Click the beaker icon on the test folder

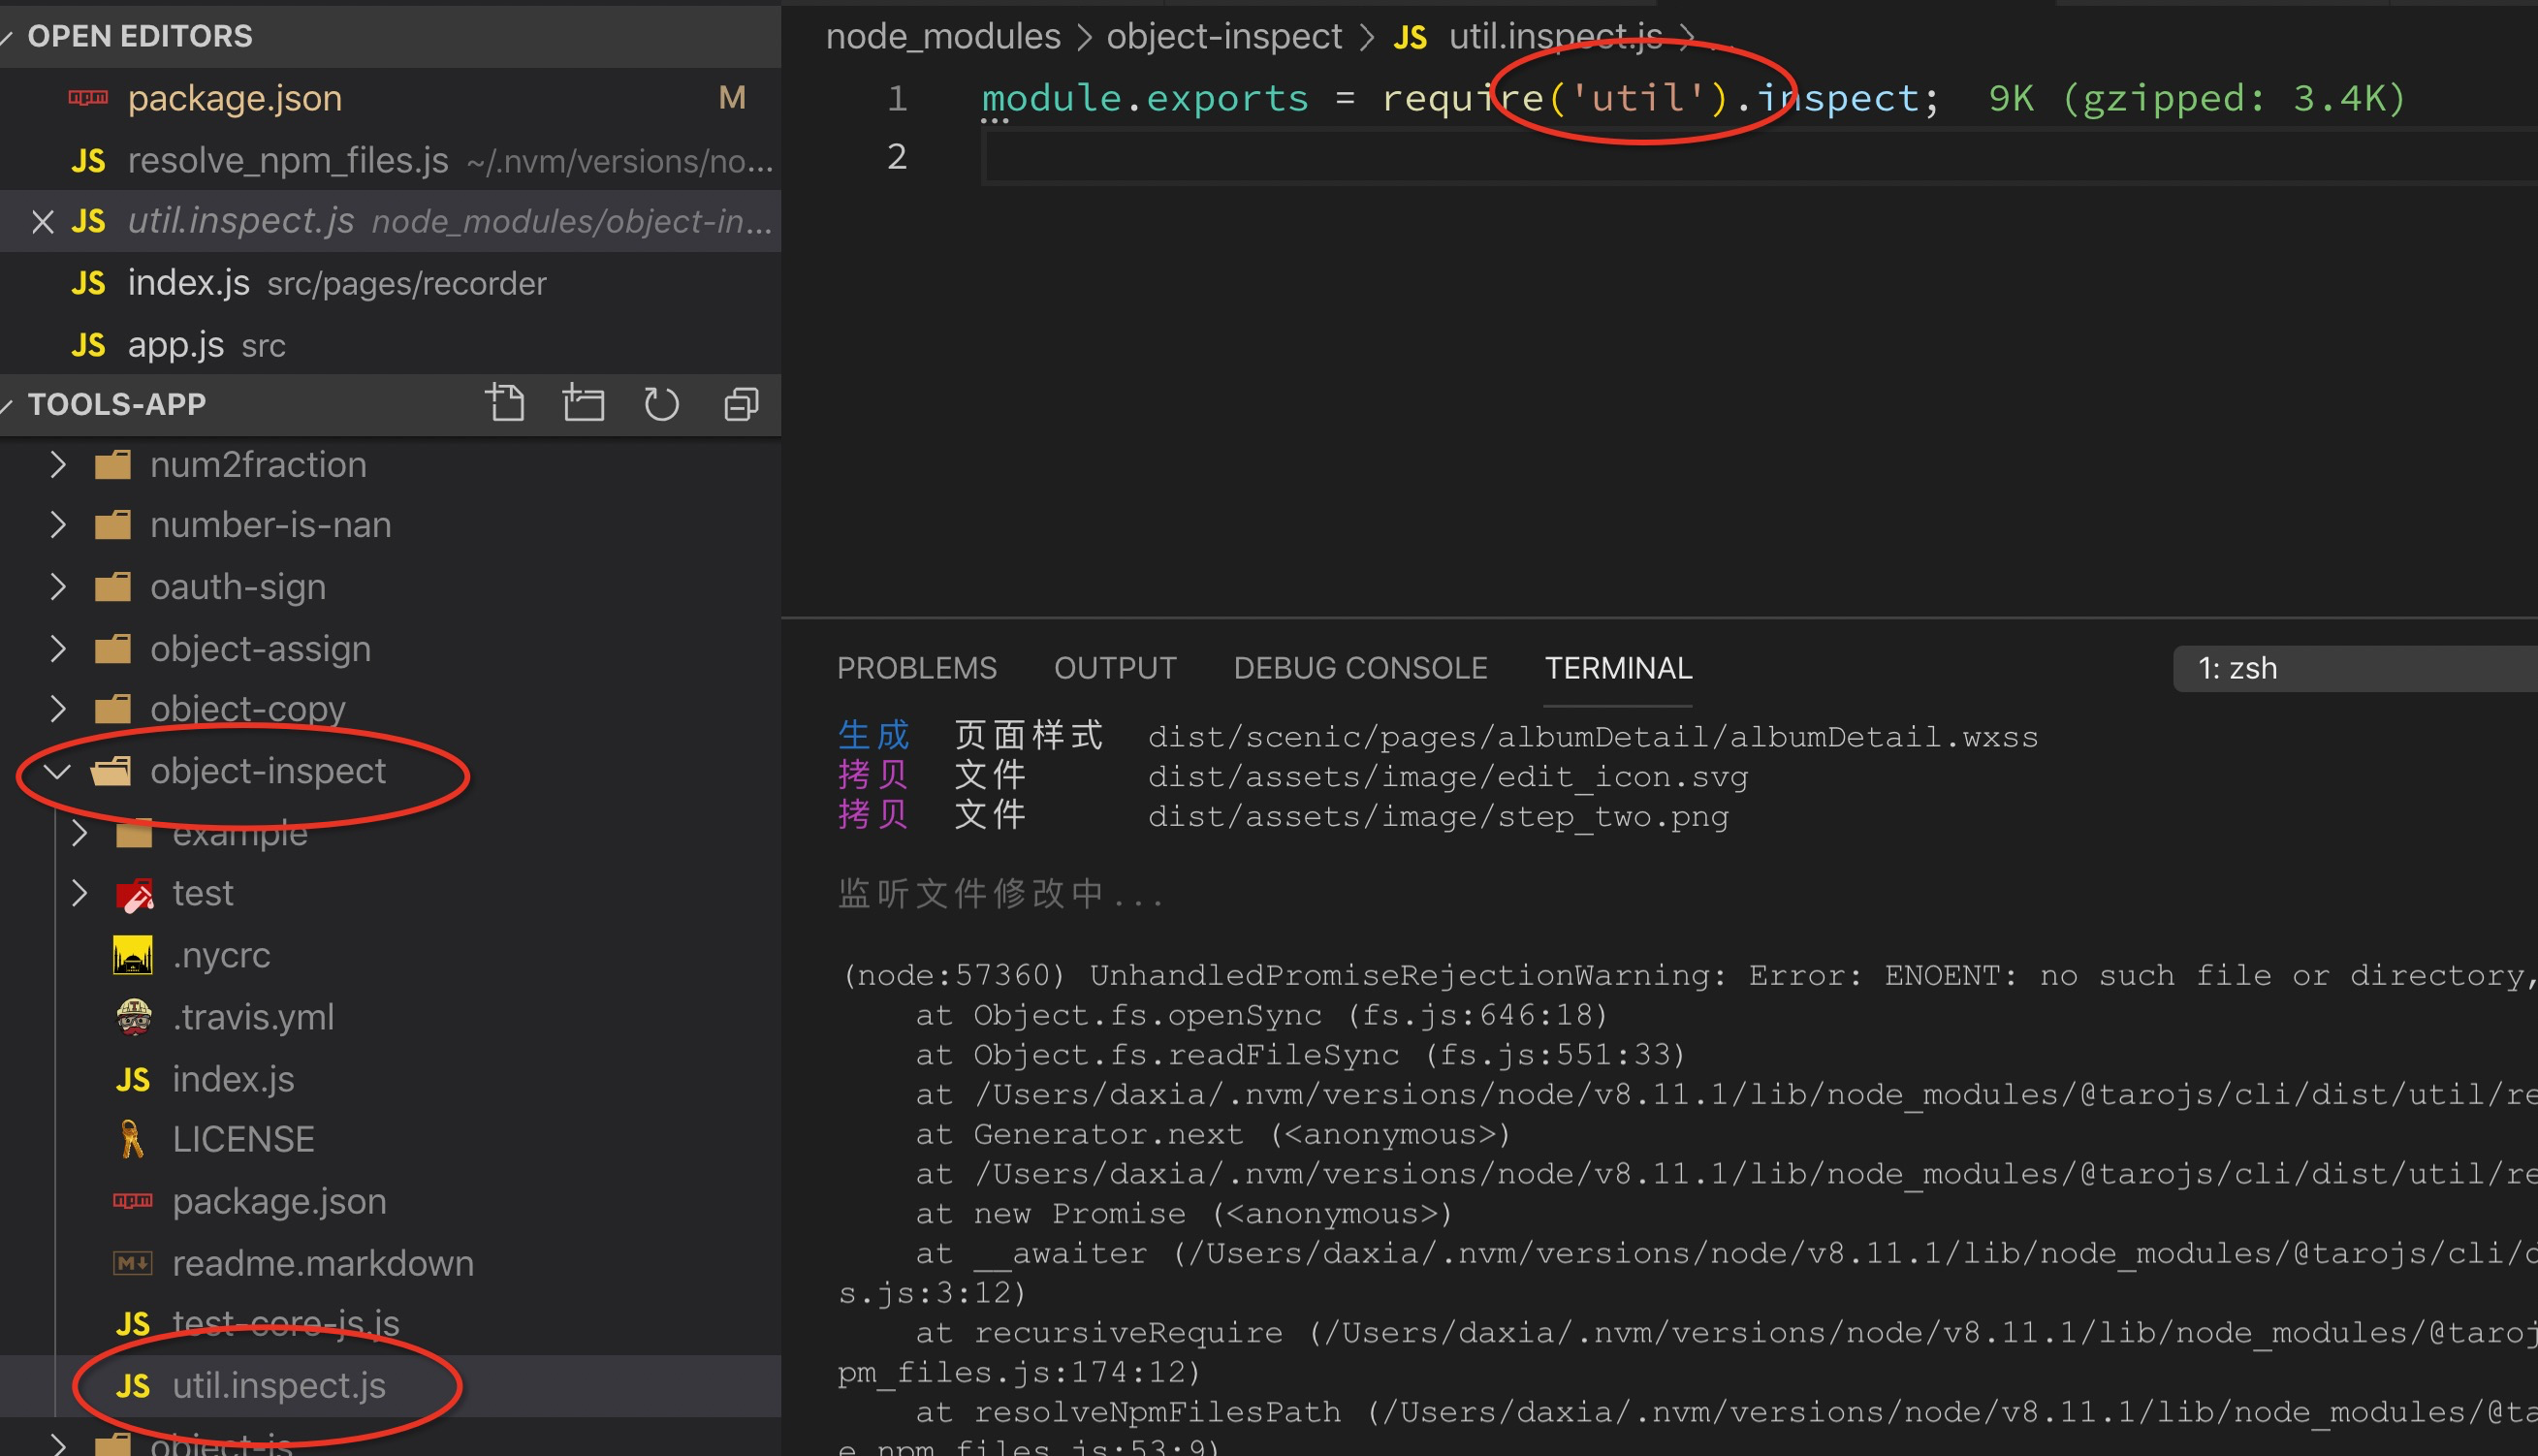134,892
